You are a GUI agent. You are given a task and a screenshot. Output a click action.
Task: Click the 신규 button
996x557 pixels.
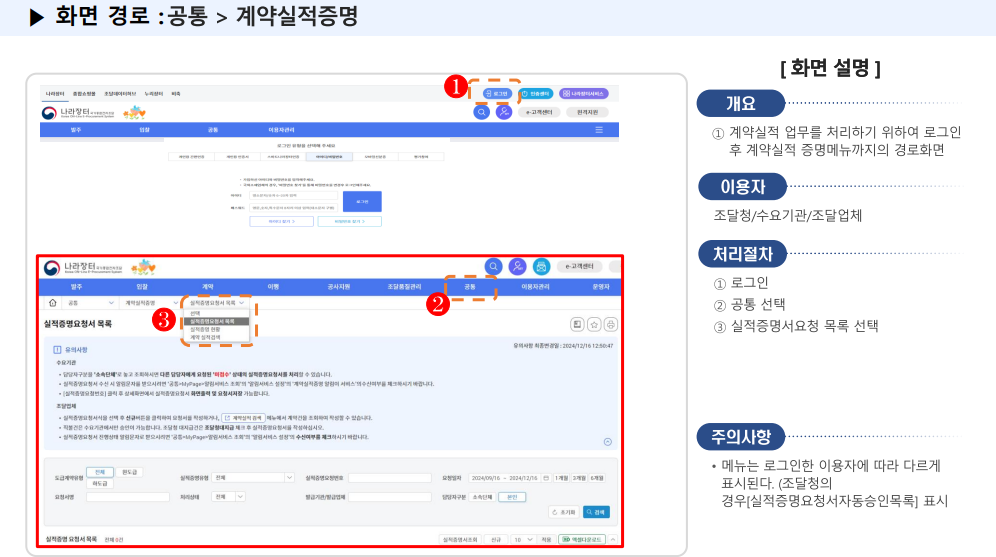(495, 539)
